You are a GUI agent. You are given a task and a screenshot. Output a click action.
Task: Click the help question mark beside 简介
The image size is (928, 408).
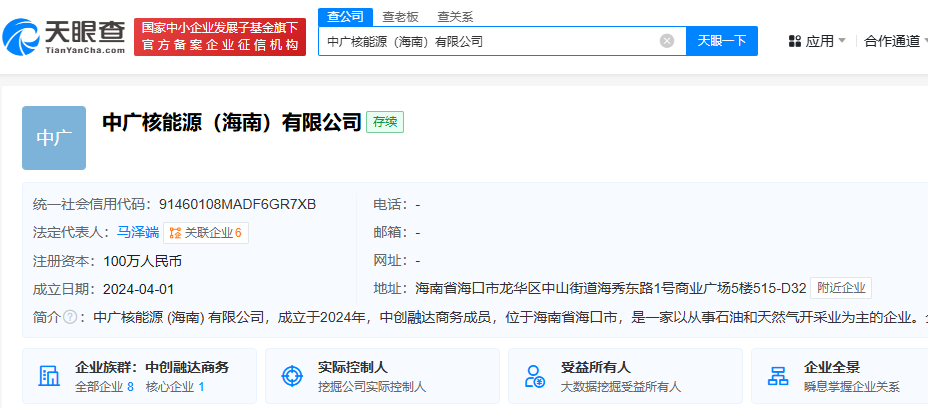(x=70, y=317)
